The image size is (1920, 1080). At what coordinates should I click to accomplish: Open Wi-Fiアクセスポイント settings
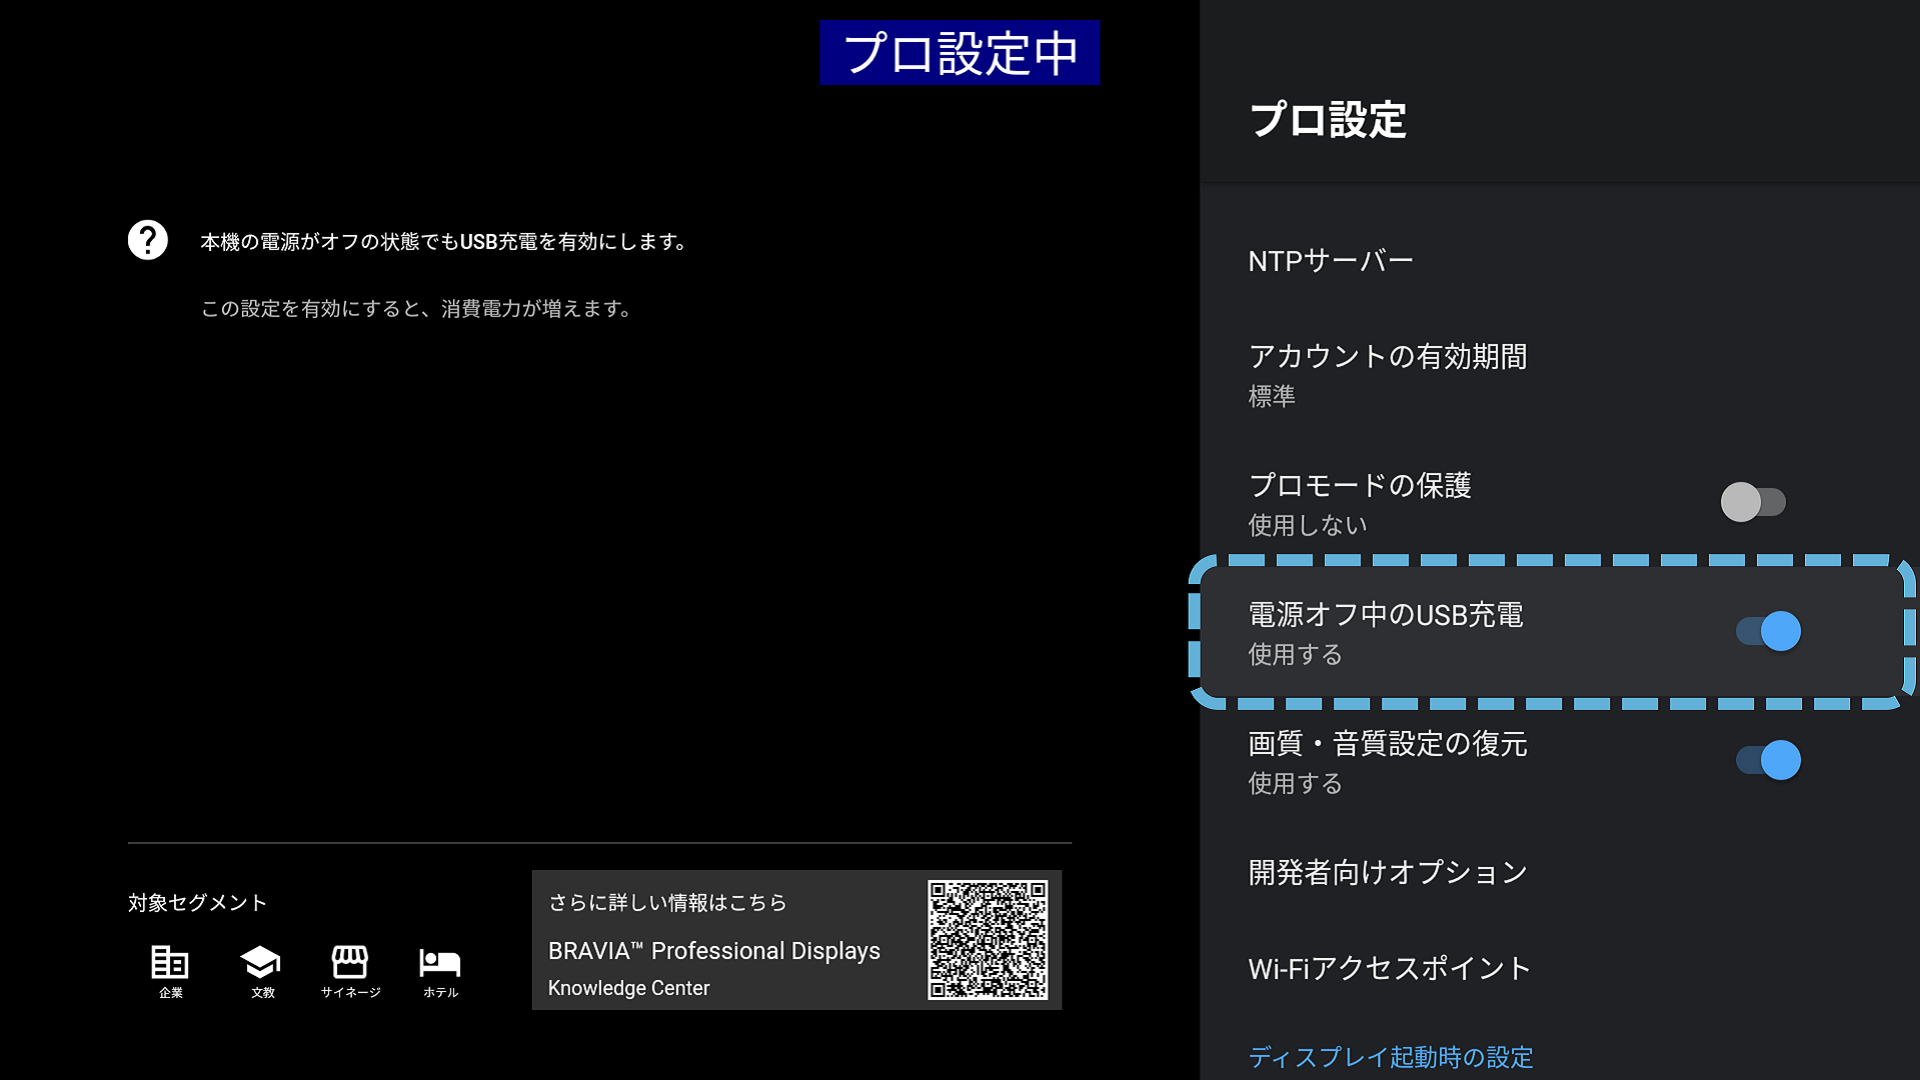point(1389,968)
